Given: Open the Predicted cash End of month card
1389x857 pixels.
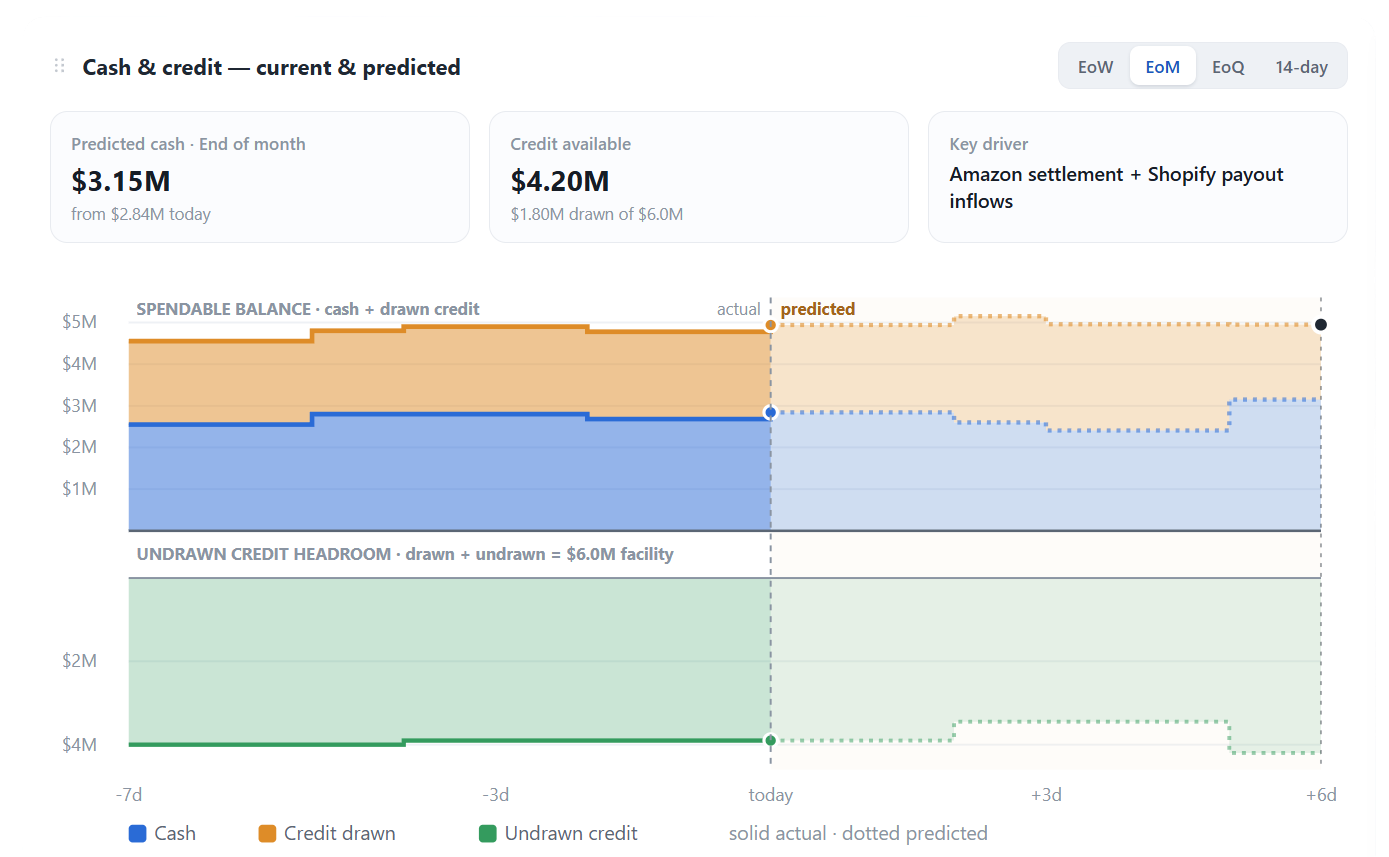Looking at the screenshot, I should pyautogui.click(x=260, y=177).
